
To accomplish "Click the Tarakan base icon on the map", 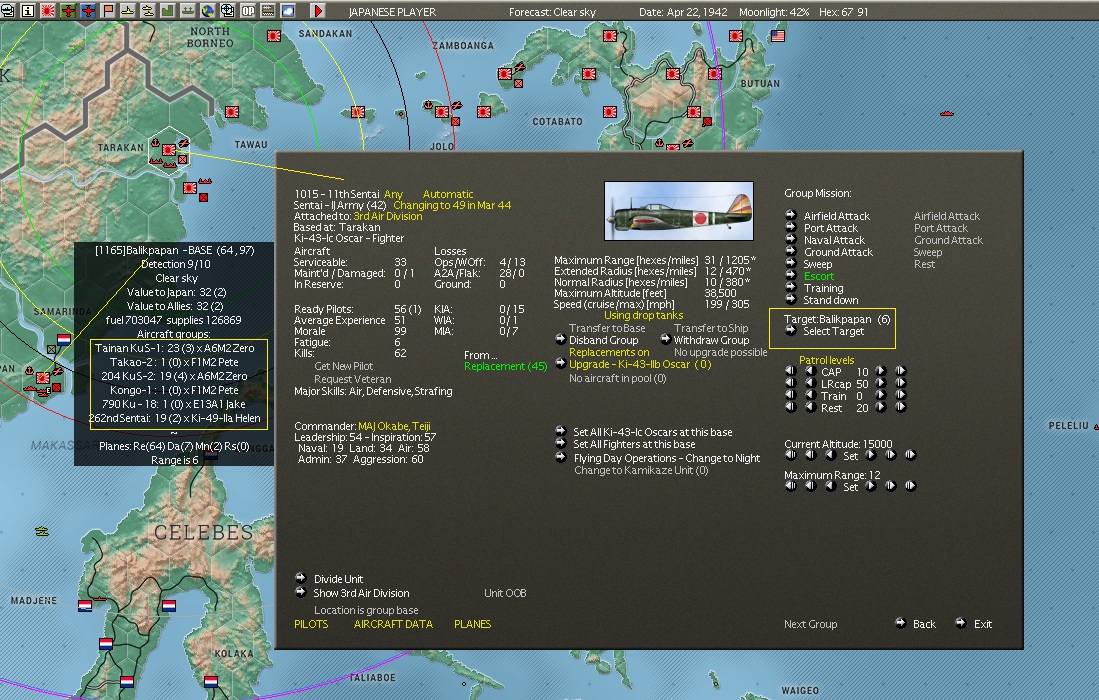I will click(x=168, y=149).
